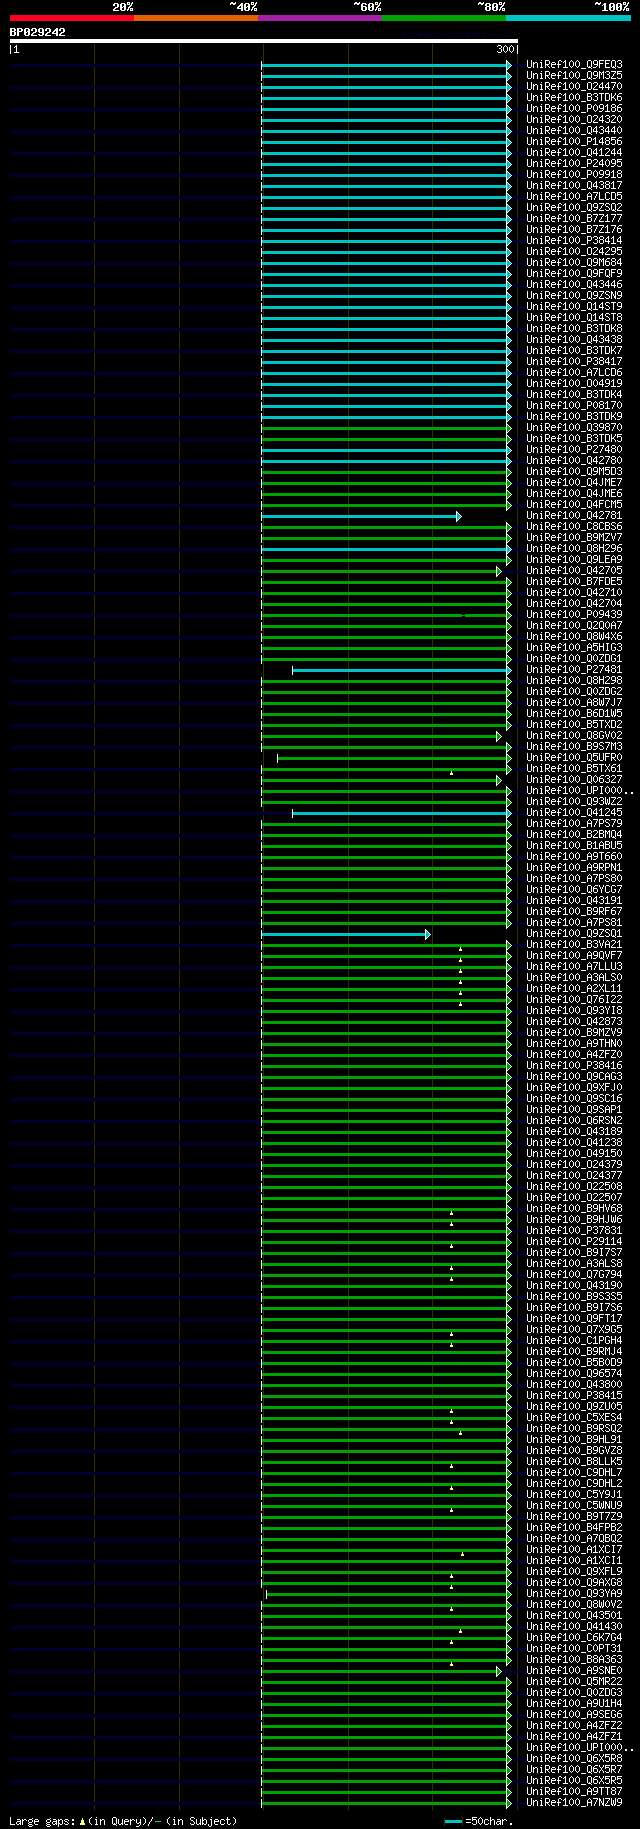Select hit label UniRef100_Q14ST9
Image resolution: width=640 pixels, height=1829 pixels.
(x=574, y=307)
